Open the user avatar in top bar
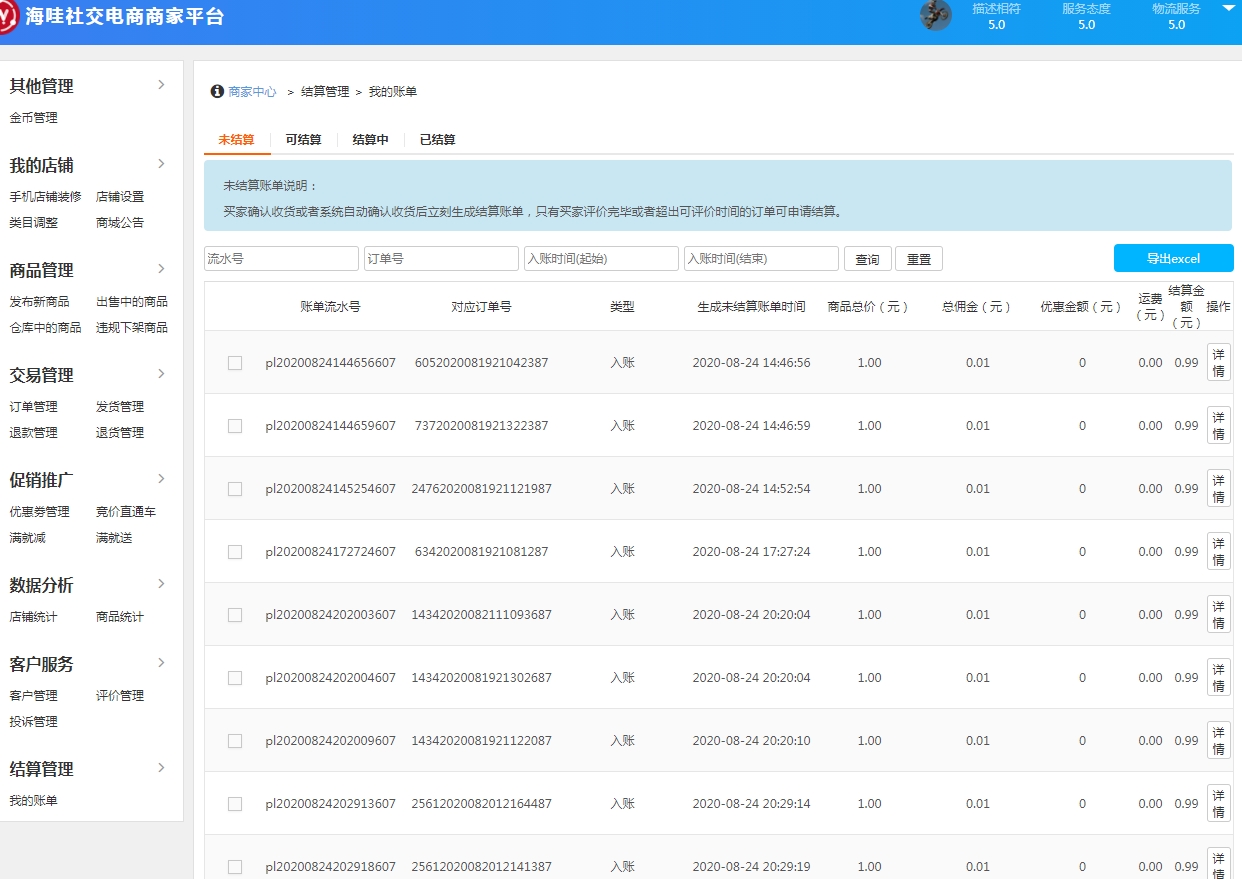 click(936, 17)
